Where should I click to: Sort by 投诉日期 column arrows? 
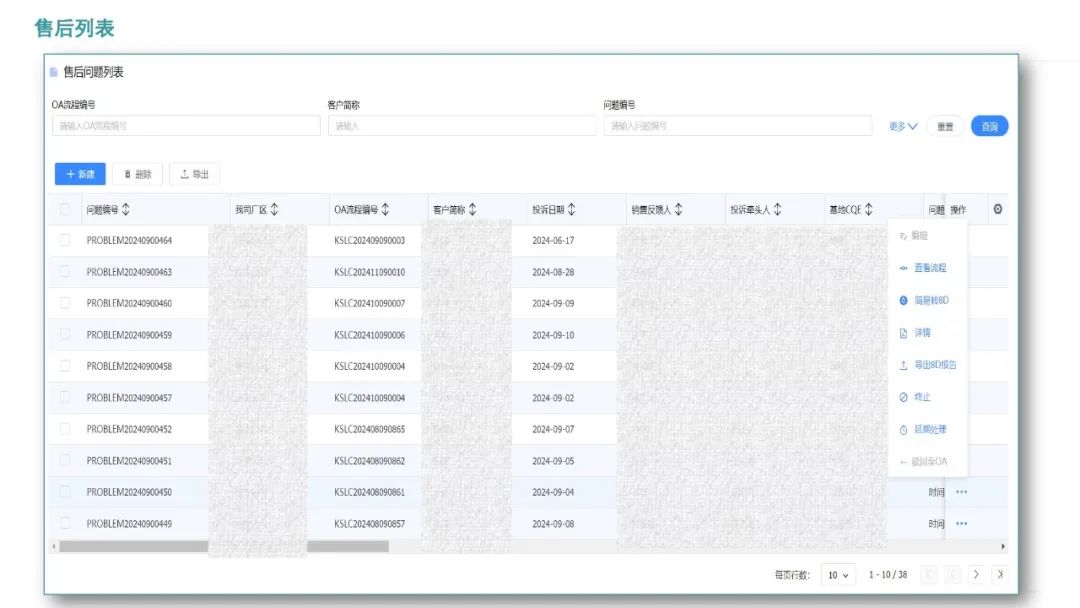[572, 210]
